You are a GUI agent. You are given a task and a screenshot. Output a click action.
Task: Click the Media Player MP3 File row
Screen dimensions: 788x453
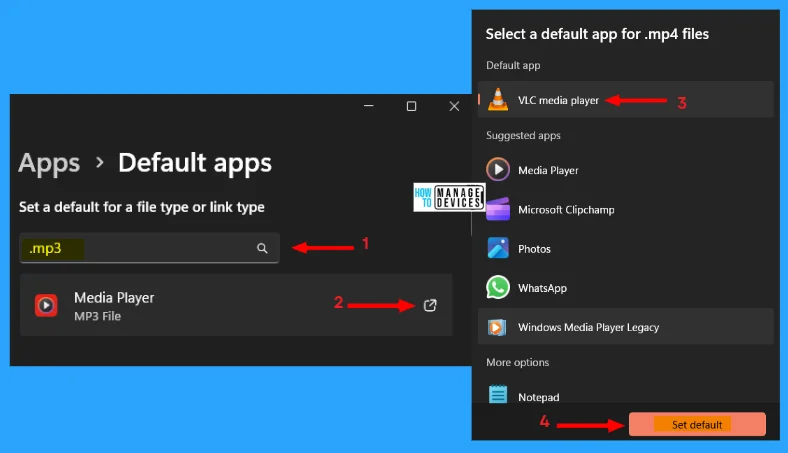236,305
